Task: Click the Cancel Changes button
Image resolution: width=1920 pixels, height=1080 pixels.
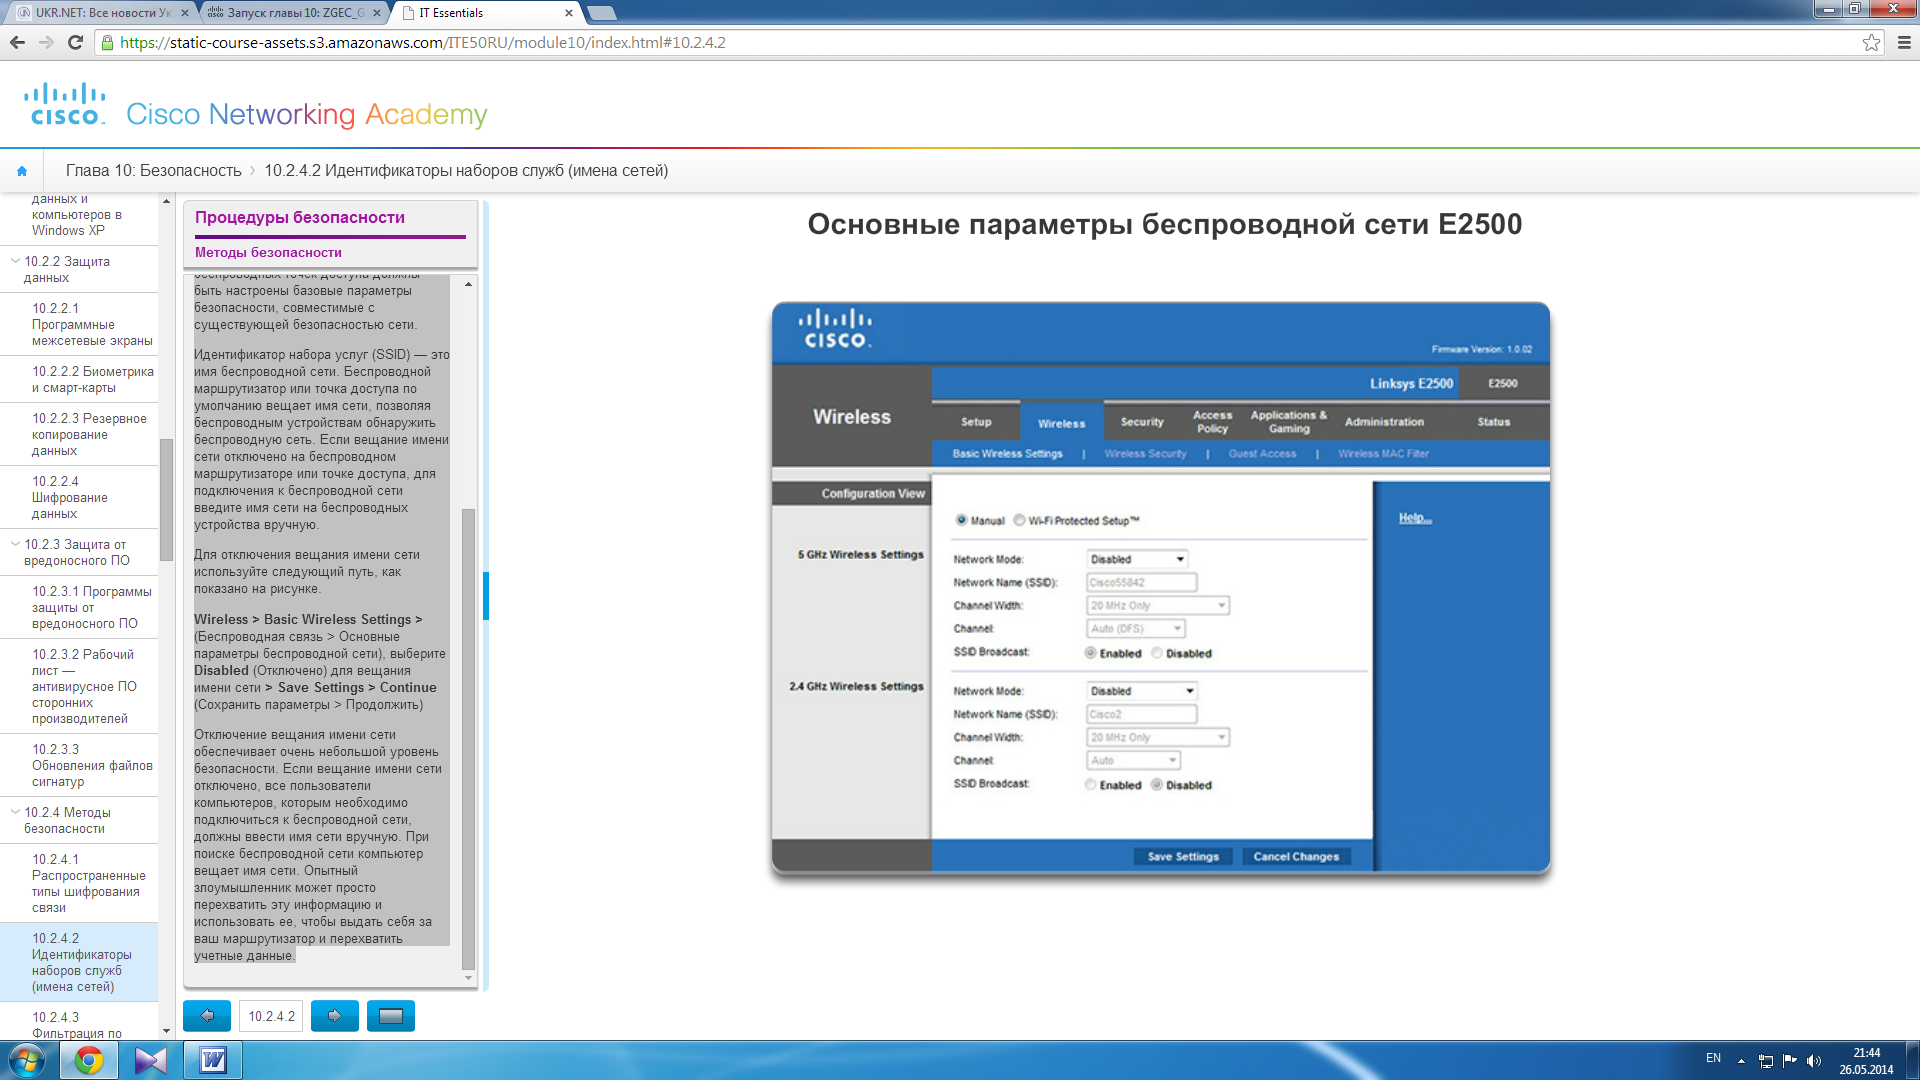Action: [x=1296, y=857]
